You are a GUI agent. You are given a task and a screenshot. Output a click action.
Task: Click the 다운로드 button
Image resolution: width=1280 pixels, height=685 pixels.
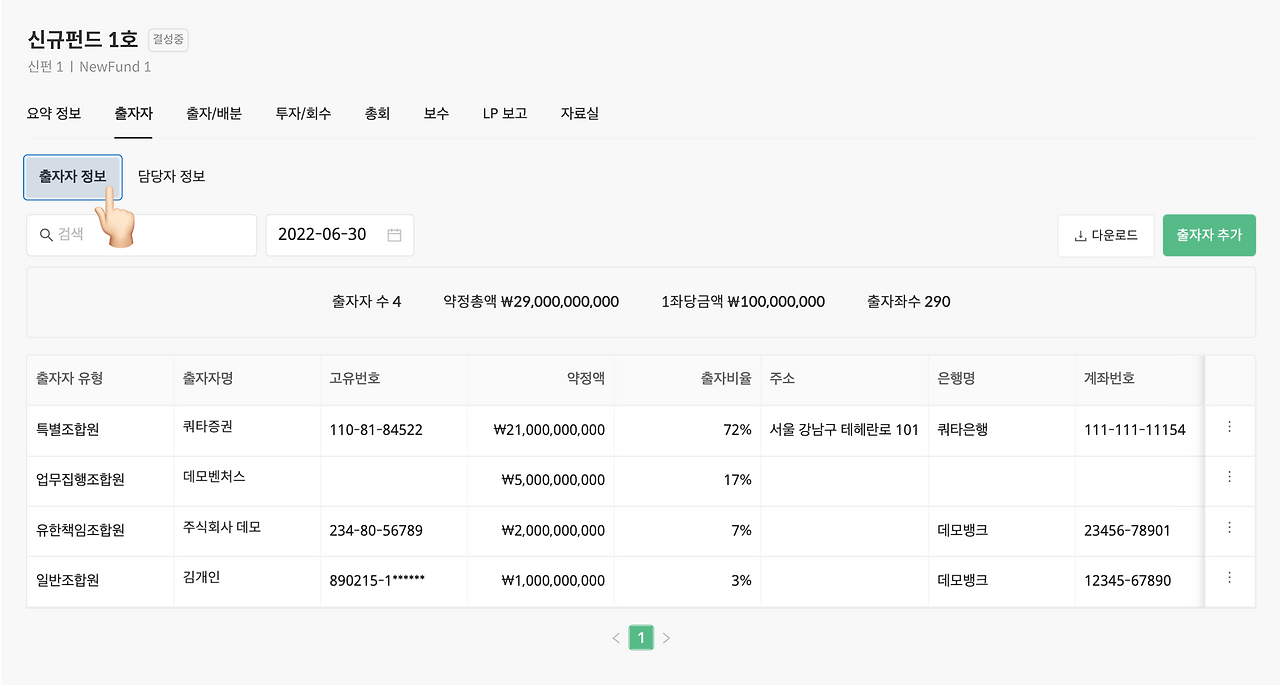pyautogui.click(x=1106, y=234)
